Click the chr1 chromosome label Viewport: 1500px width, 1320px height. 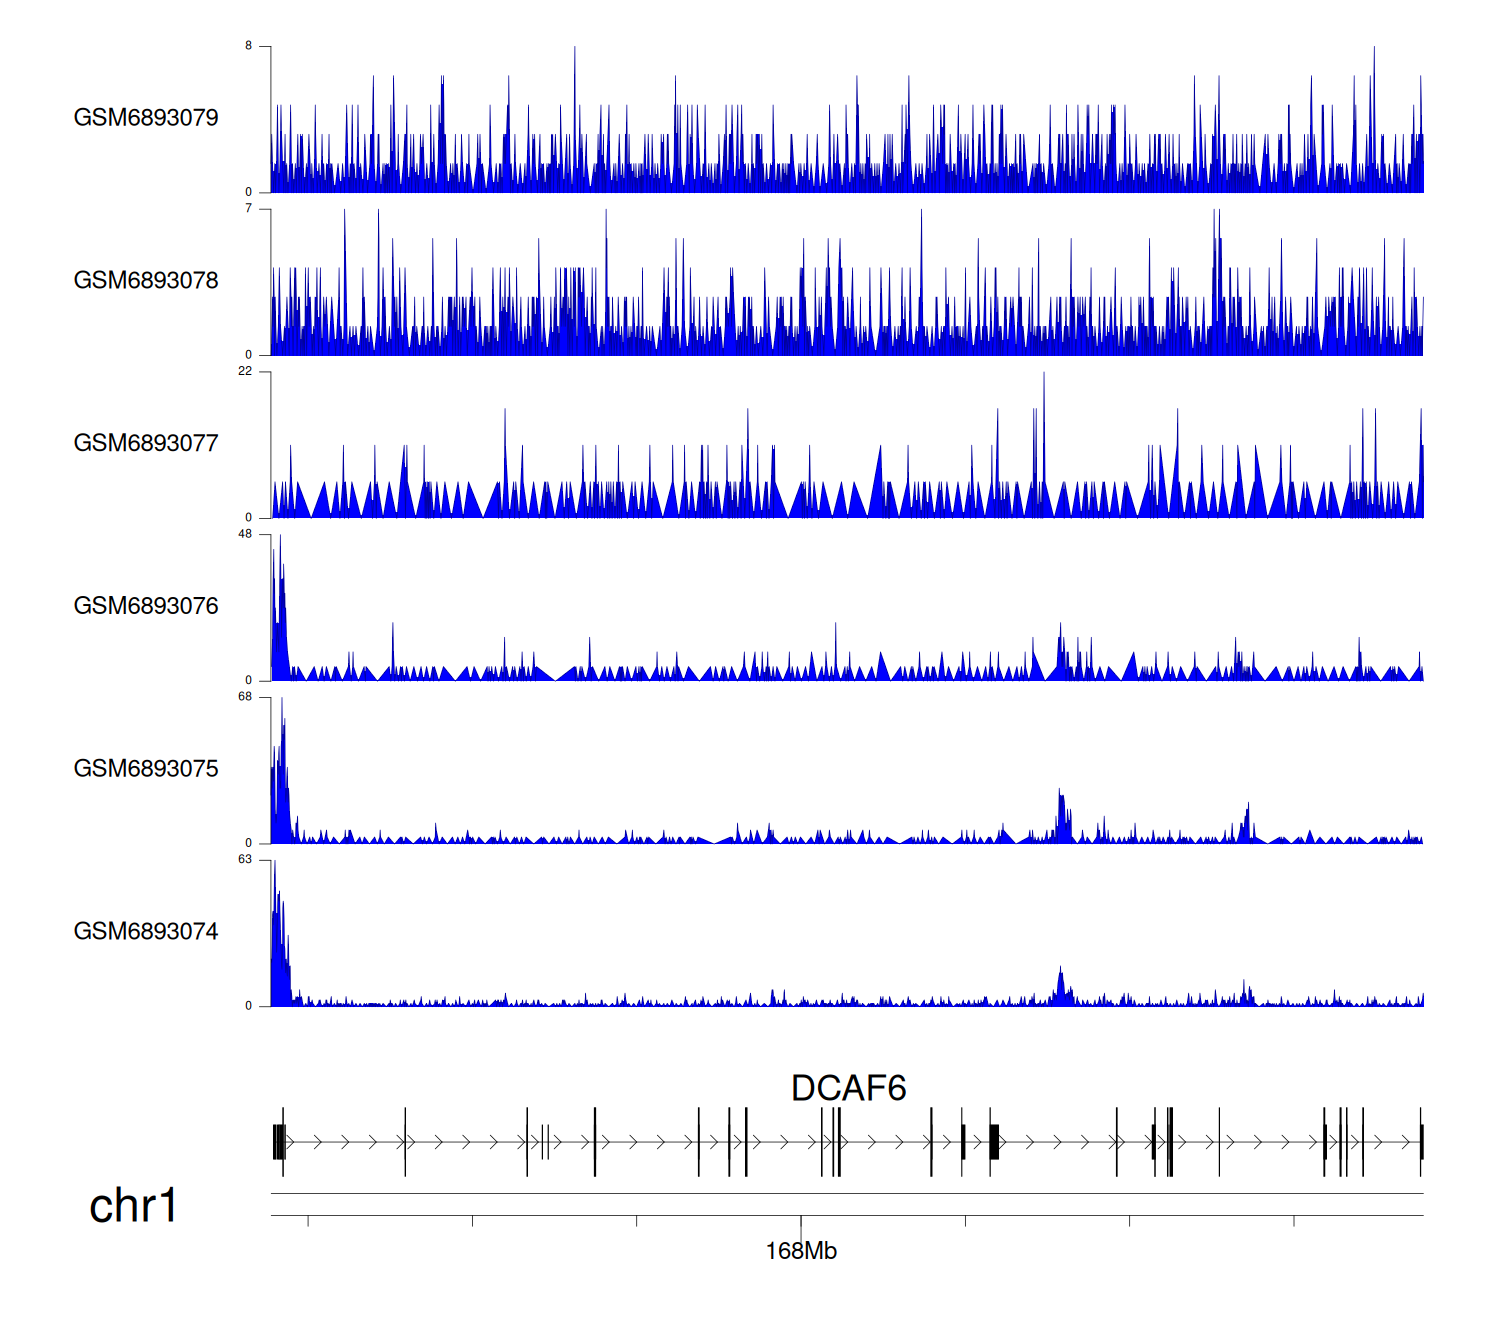pos(133,1206)
